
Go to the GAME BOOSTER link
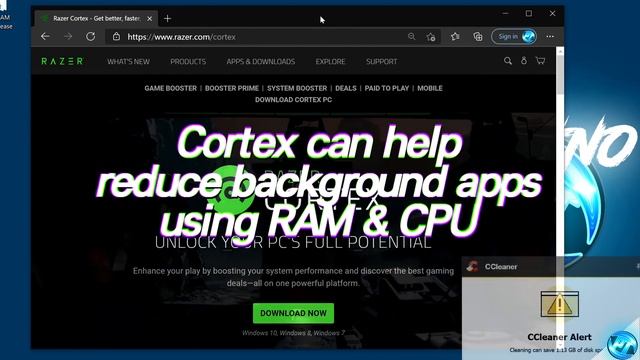click(171, 88)
